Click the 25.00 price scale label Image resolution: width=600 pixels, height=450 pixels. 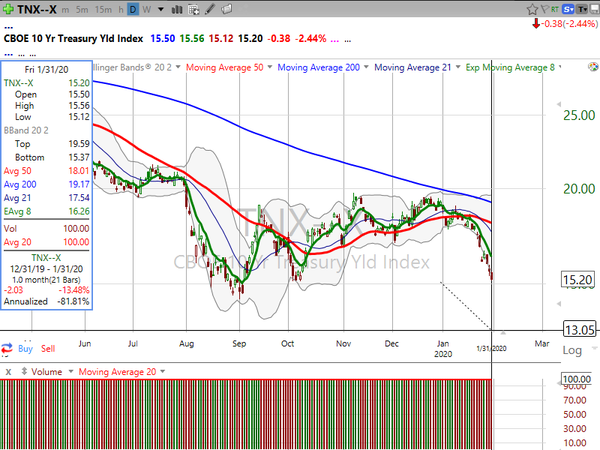tap(579, 115)
